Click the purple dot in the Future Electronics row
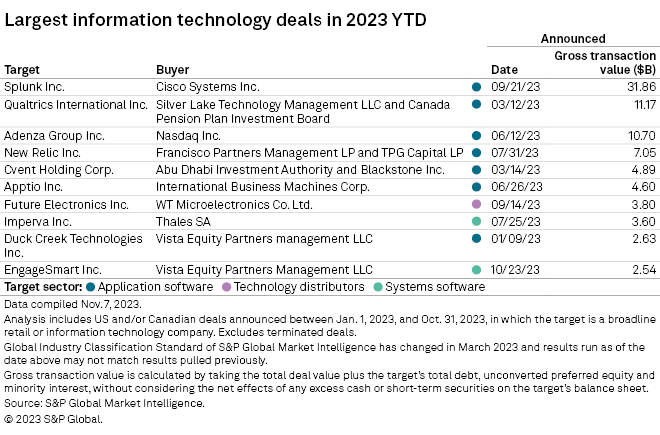660x435 pixels. [x=476, y=204]
